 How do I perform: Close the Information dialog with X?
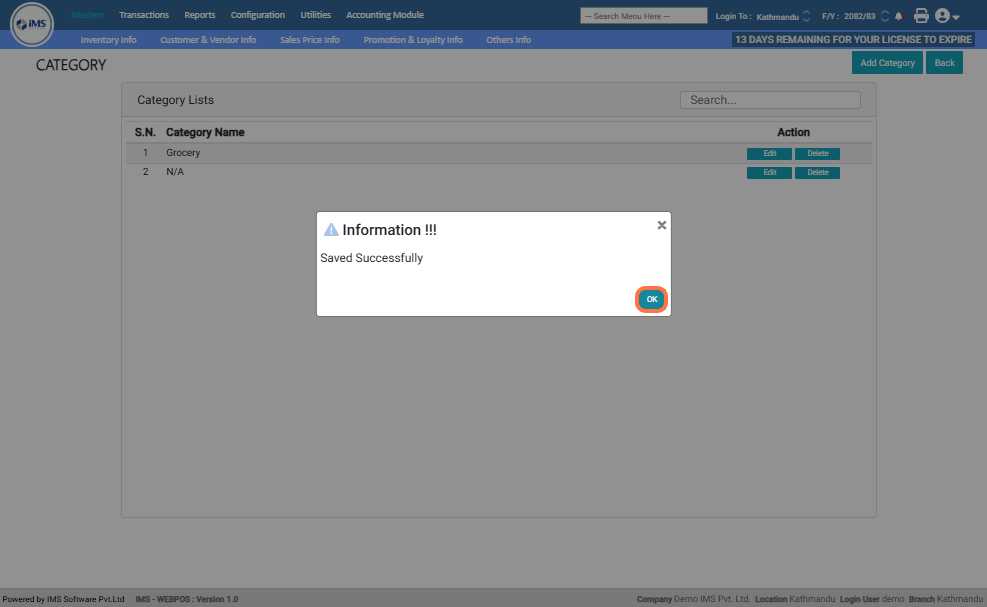tap(661, 225)
